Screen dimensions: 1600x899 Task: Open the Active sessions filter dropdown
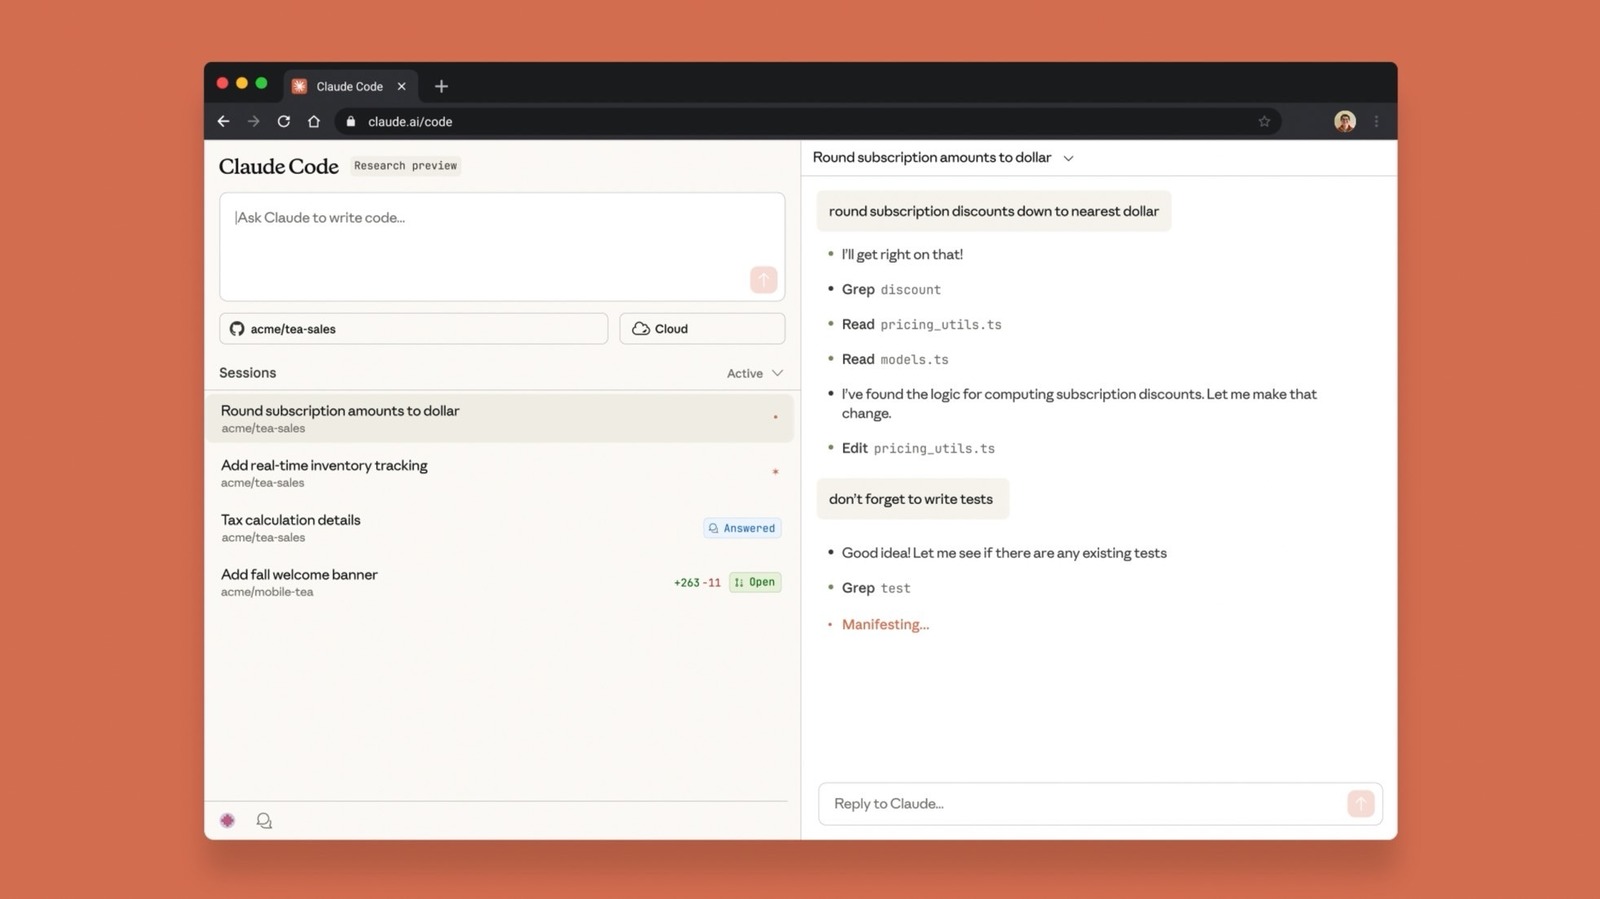point(755,373)
